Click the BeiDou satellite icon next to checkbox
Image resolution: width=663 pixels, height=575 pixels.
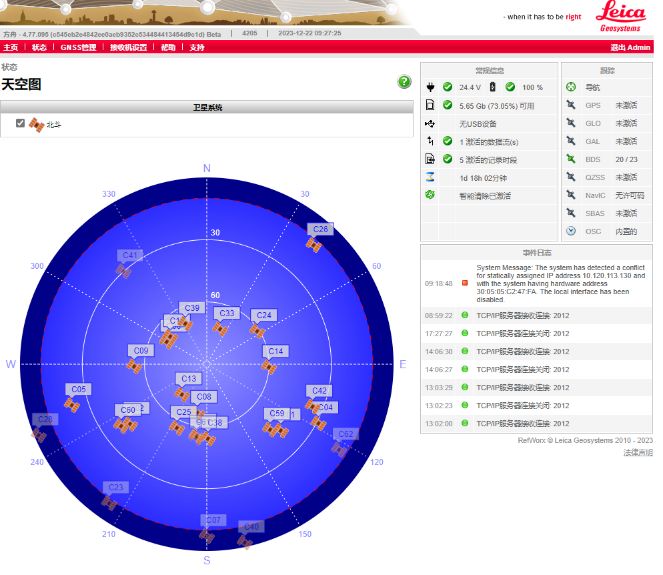[36, 124]
